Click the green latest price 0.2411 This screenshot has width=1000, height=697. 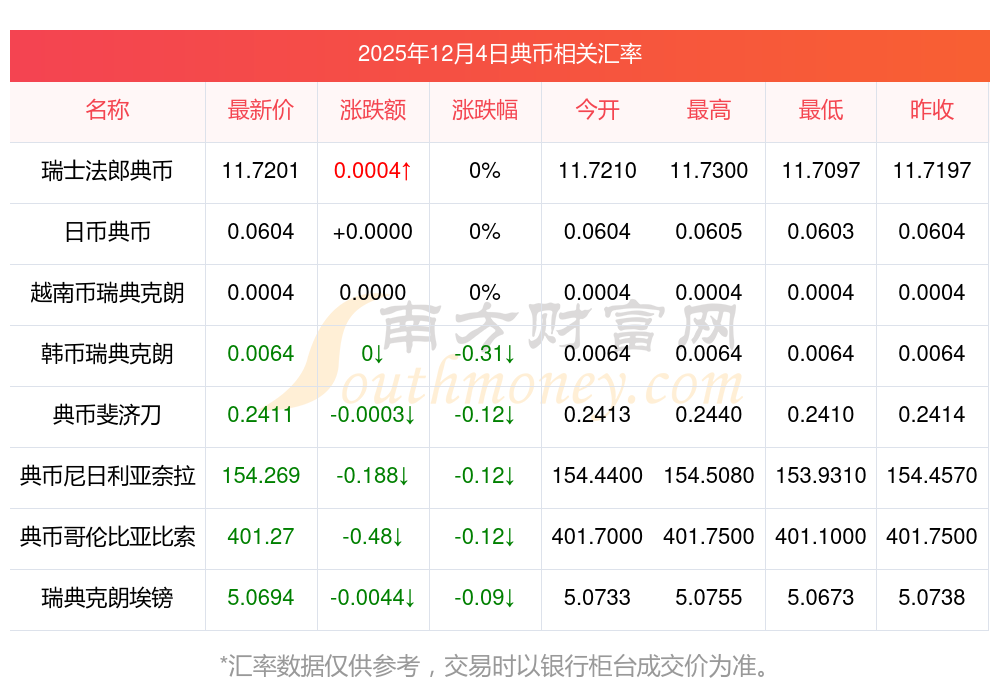point(260,415)
